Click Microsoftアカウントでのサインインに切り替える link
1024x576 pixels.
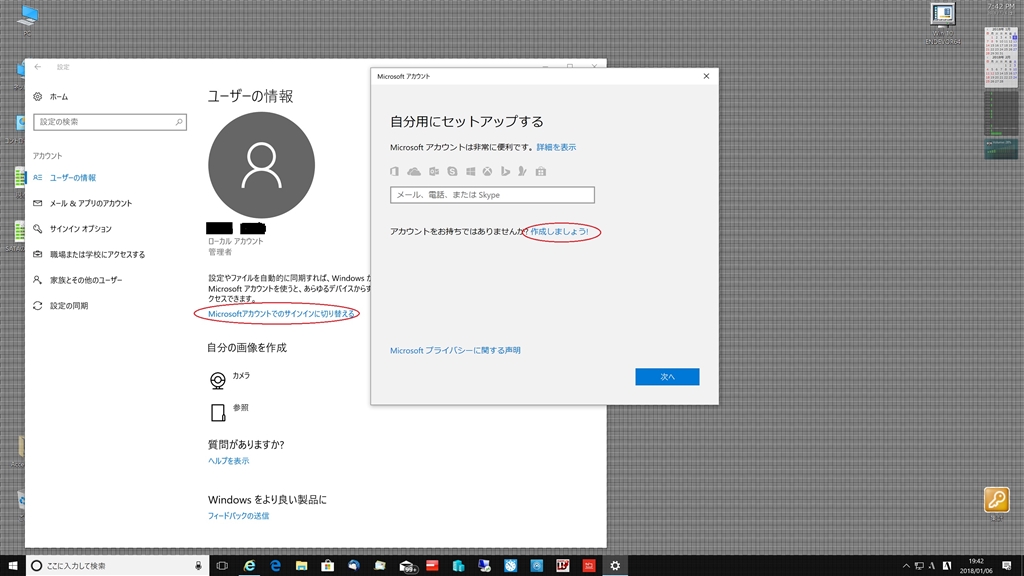click(x=281, y=313)
